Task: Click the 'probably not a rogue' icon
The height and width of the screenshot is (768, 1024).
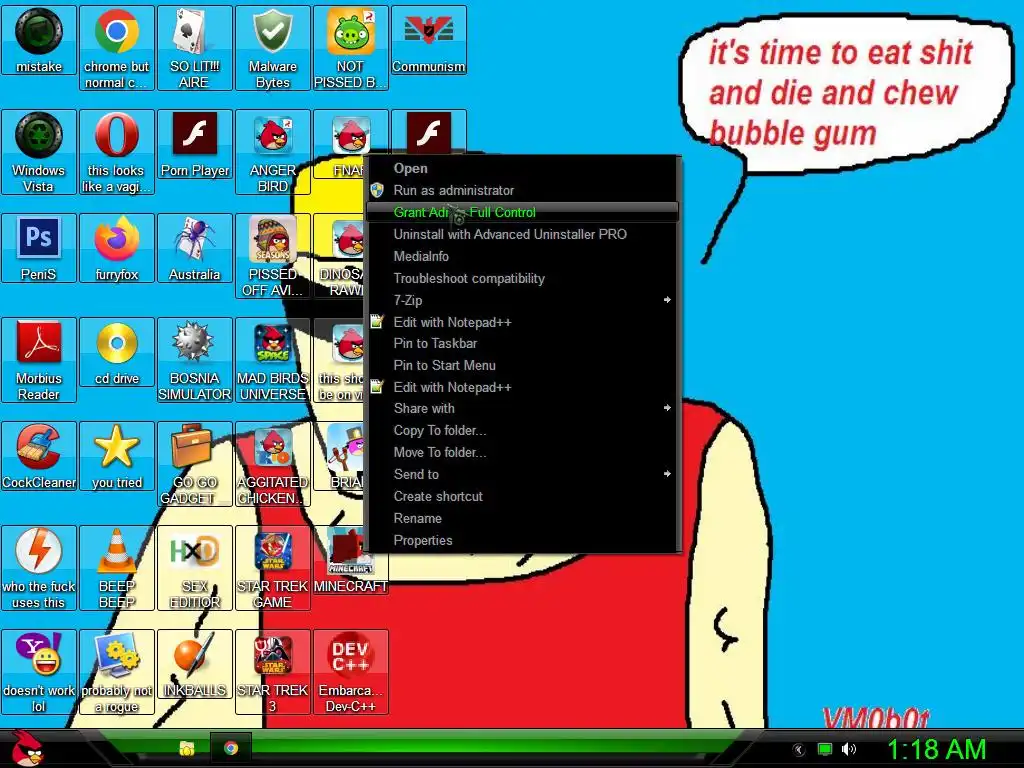Action: [x=116, y=672]
